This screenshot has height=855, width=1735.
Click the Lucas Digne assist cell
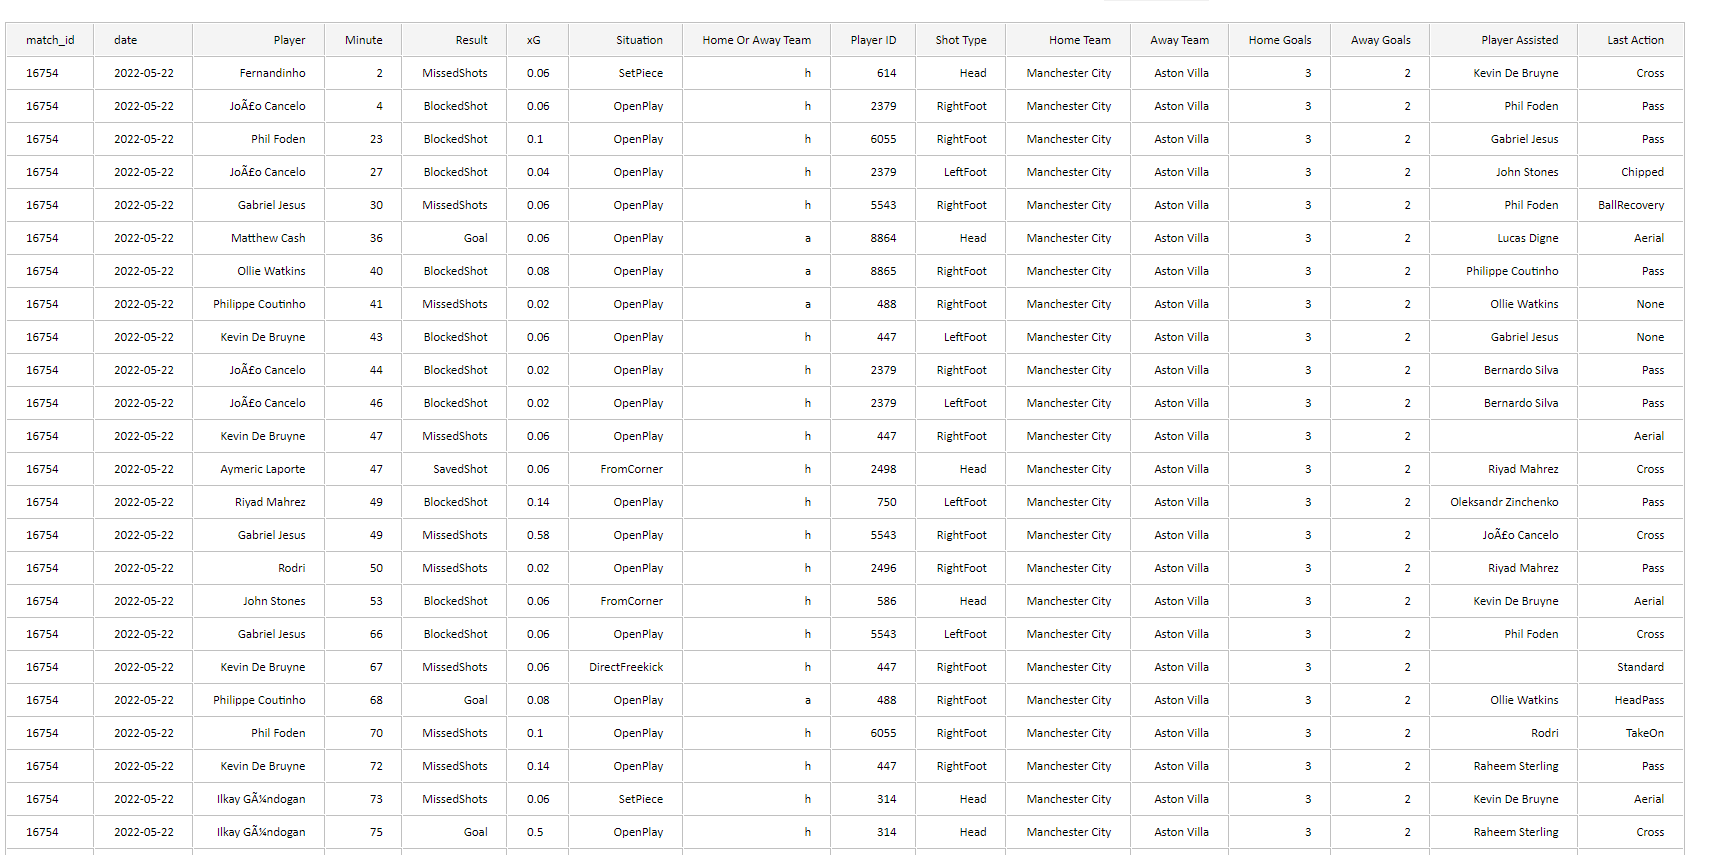[x=1527, y=238]
